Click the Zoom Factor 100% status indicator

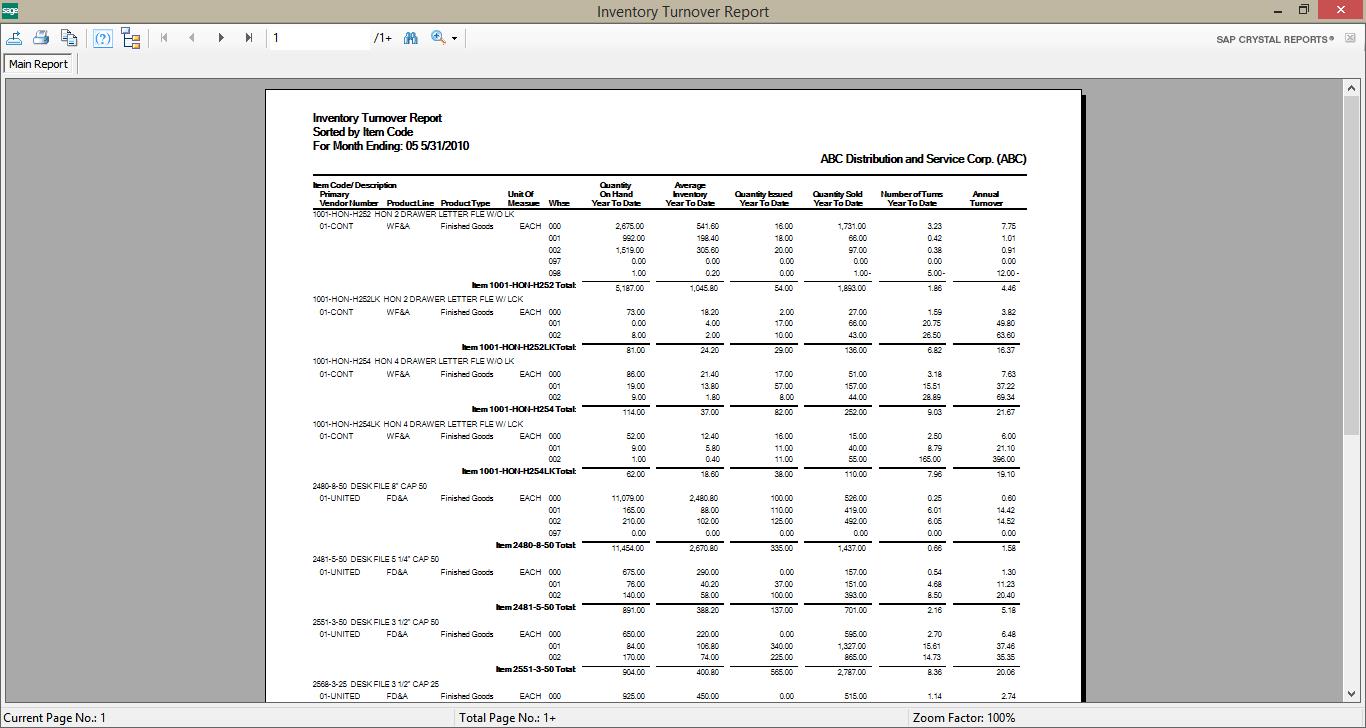pos(964,716)
